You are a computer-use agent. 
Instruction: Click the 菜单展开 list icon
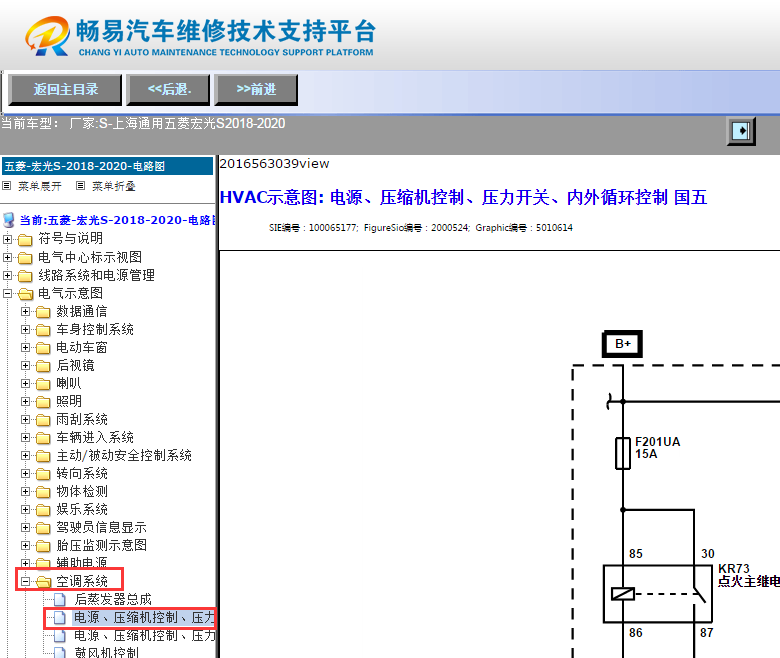click(6, 186)
